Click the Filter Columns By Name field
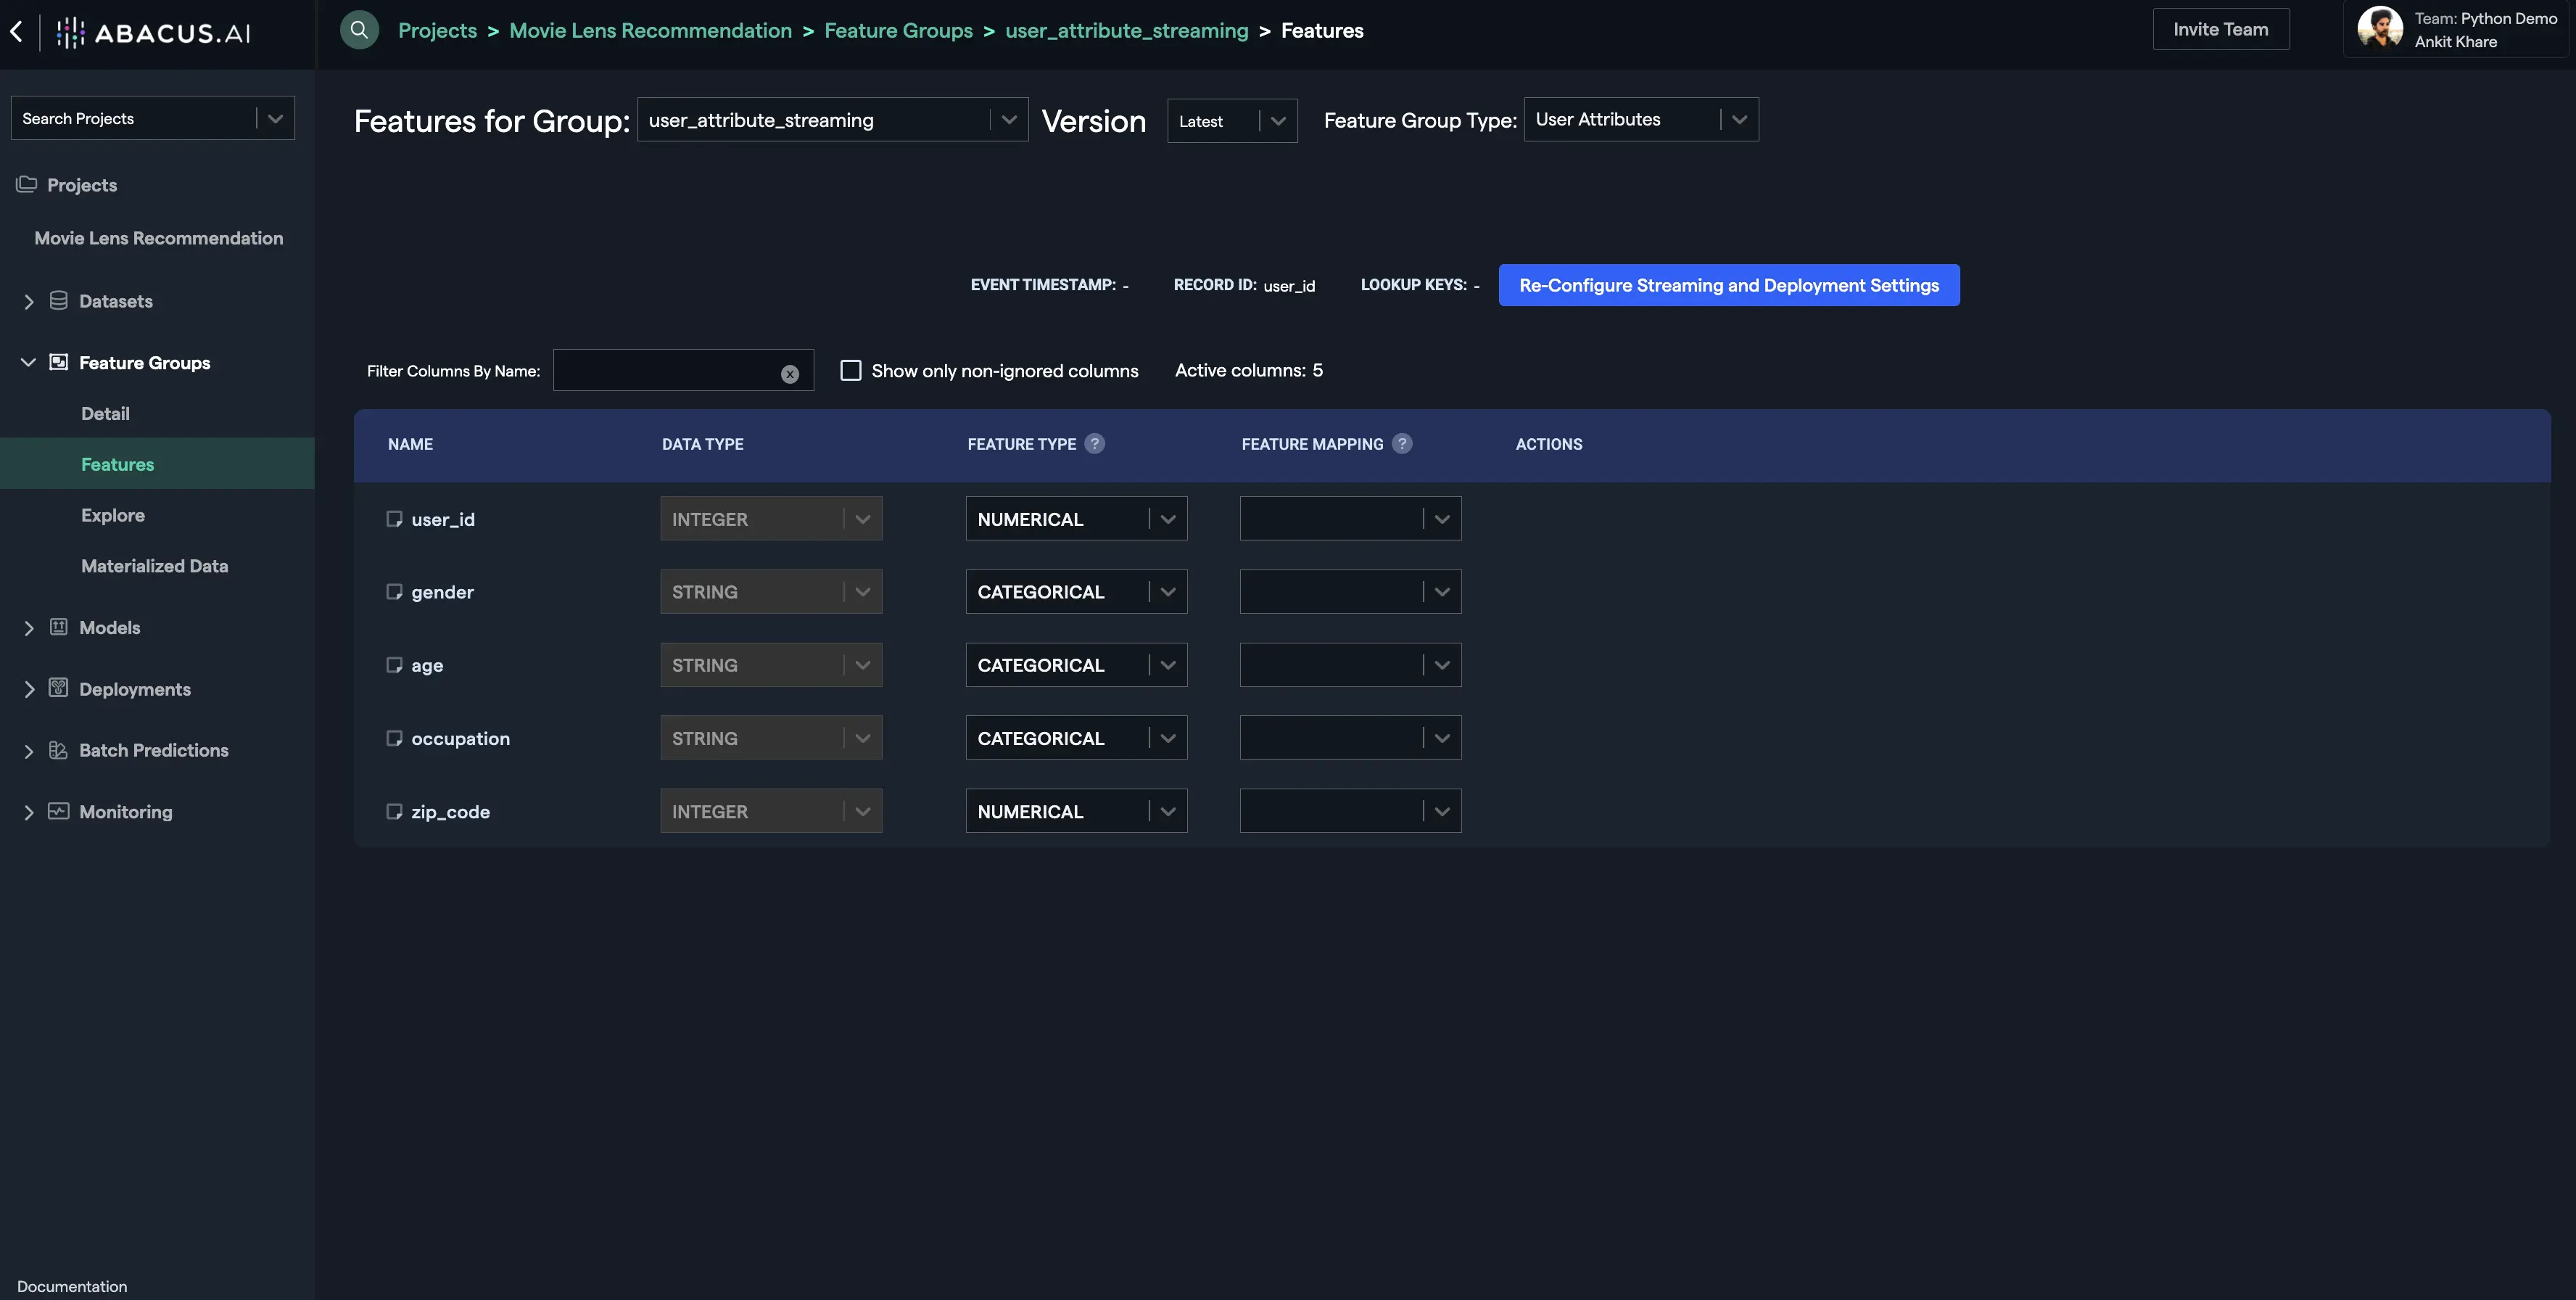The image size is (2576, 1300). tap(665, 370)
